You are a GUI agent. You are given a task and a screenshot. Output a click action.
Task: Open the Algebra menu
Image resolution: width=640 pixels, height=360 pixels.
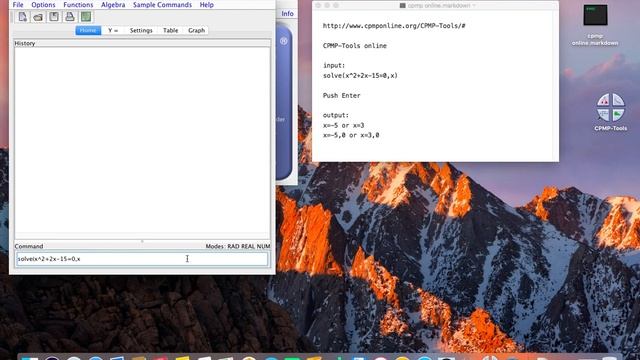coord(113,5)
